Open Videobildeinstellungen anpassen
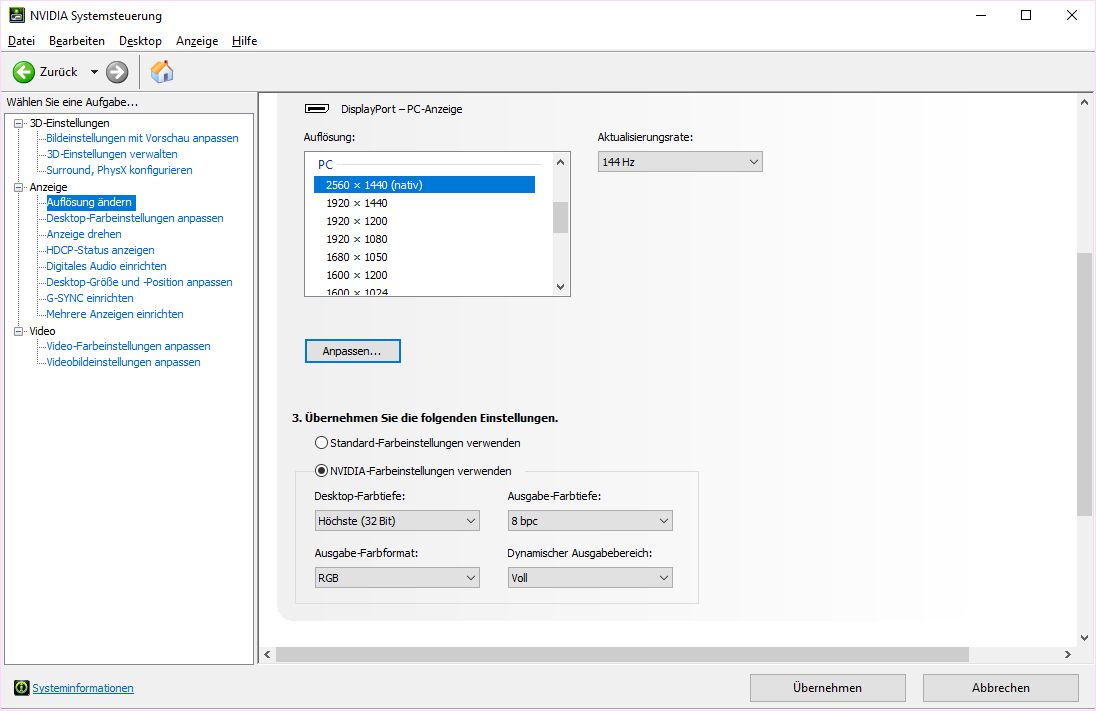The height and width of the screenshot is (711, 1096). point(123,363)
